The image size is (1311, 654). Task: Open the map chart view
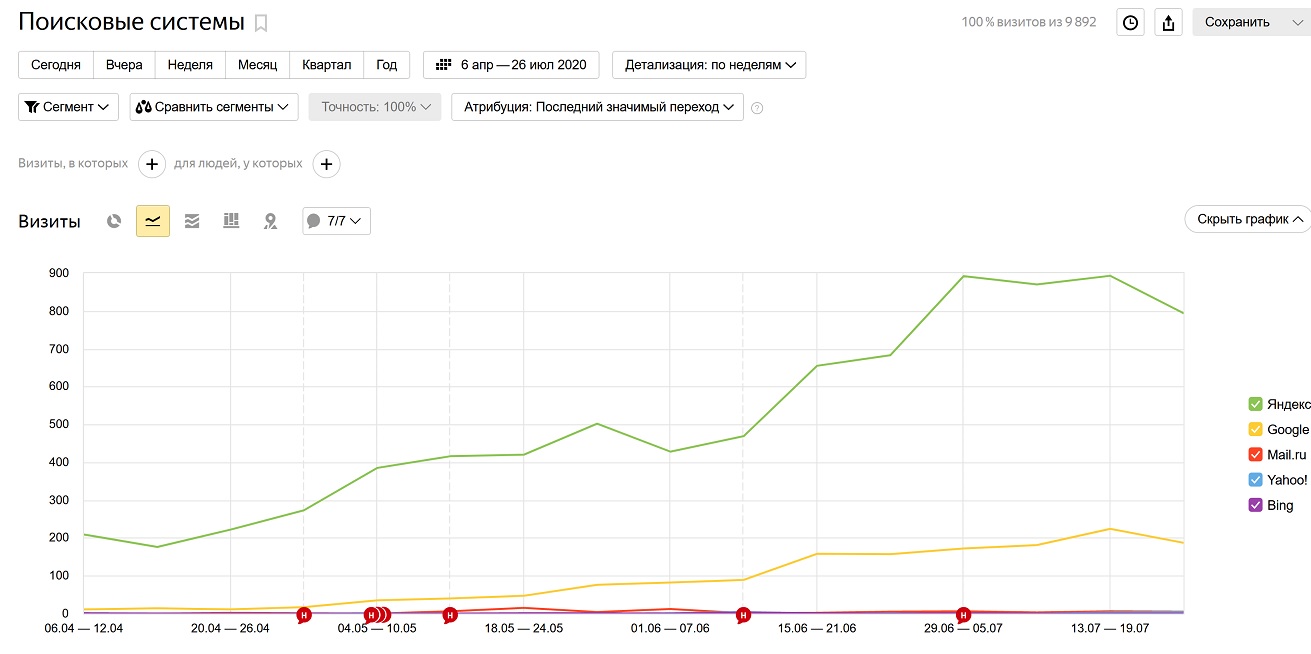pos(270,221)
